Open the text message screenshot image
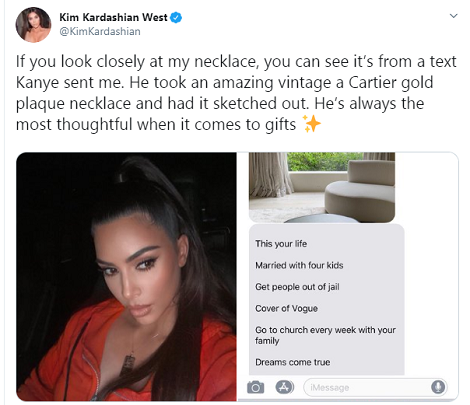470x405 pixels. coord(348,277)
